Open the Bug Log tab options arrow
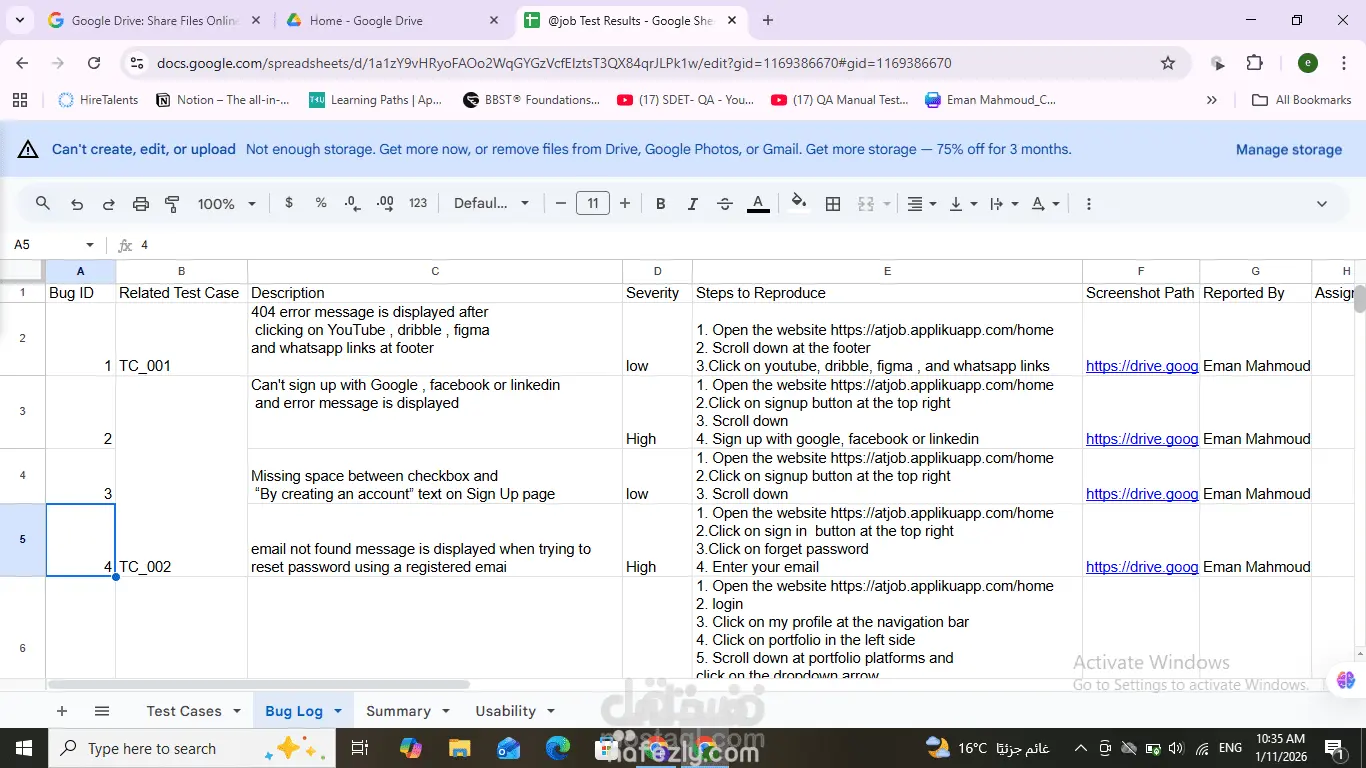 (x=338, y=711)
